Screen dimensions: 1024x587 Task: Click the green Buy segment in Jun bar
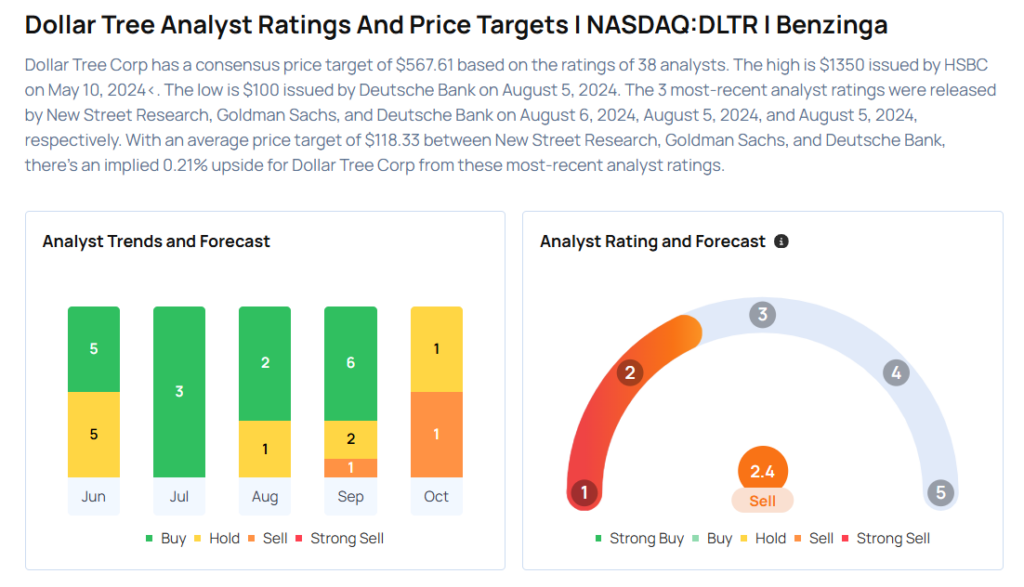coord(94,349)
